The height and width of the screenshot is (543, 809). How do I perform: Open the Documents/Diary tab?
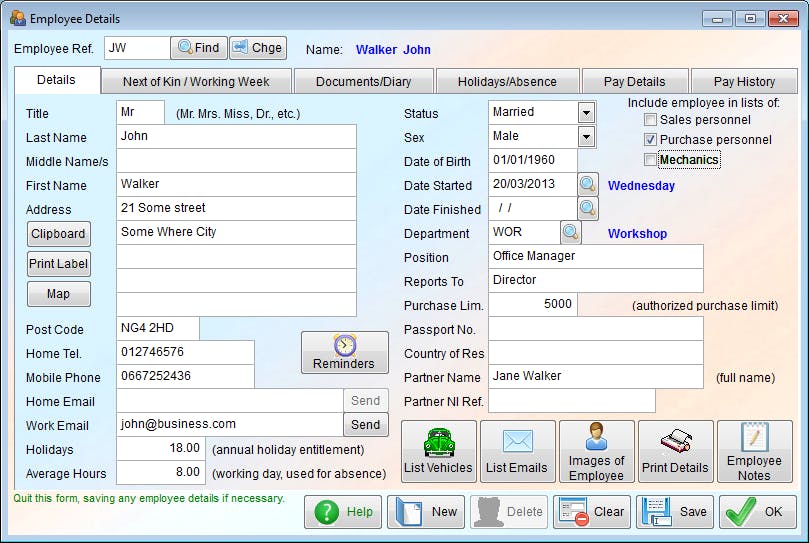(363, 82)
